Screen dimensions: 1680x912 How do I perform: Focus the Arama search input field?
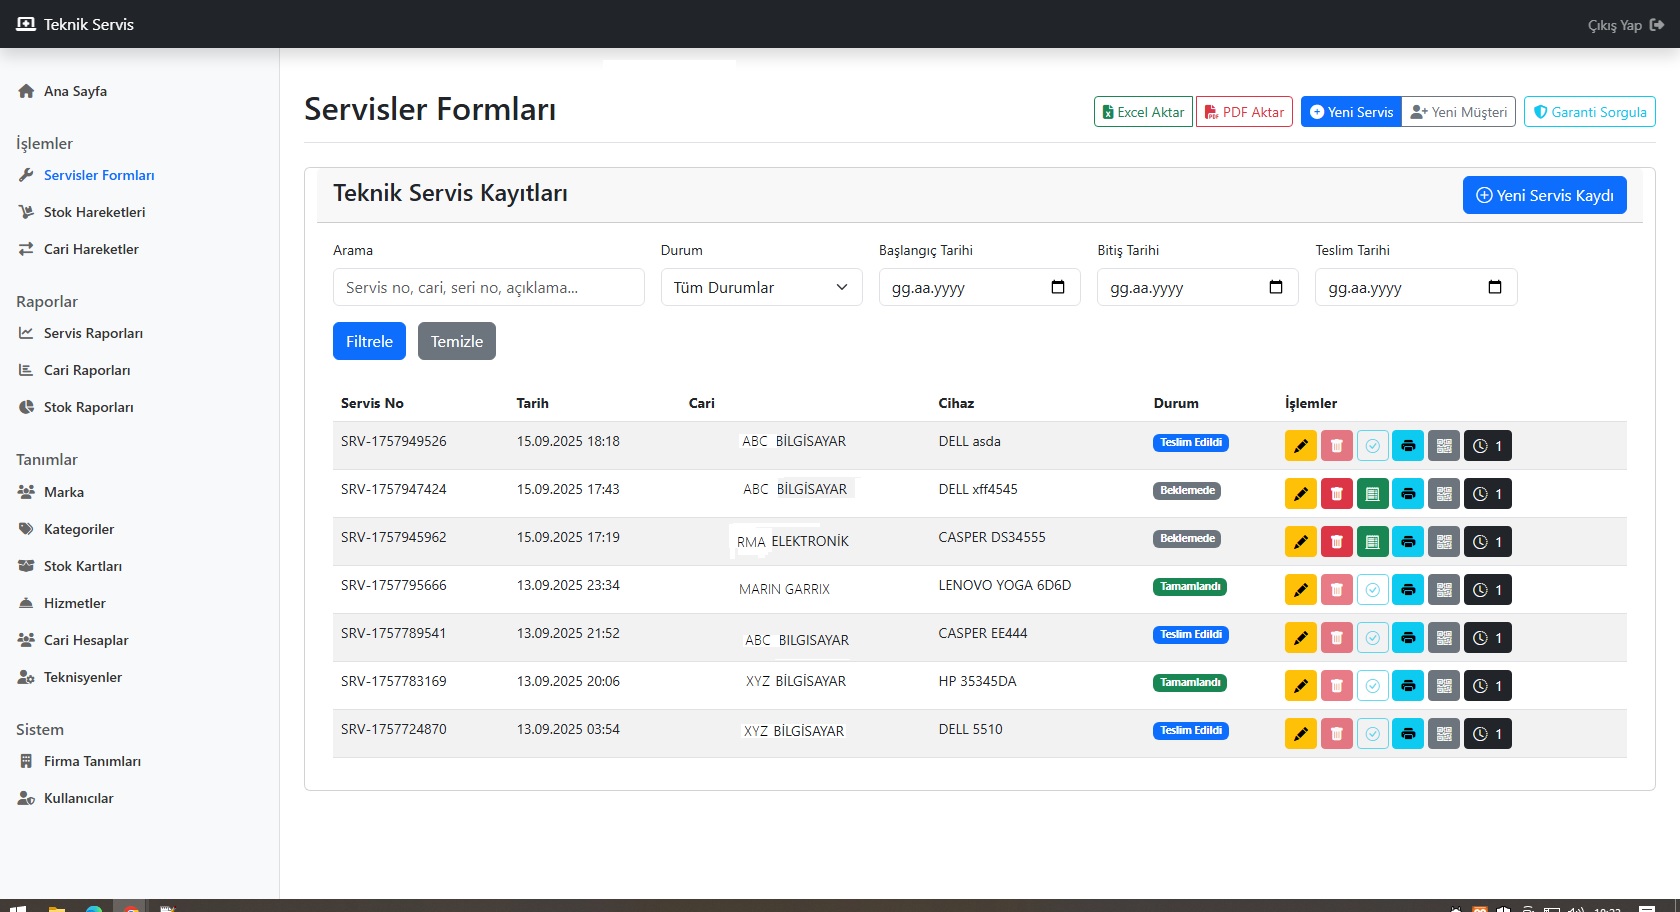click(488, 288)
